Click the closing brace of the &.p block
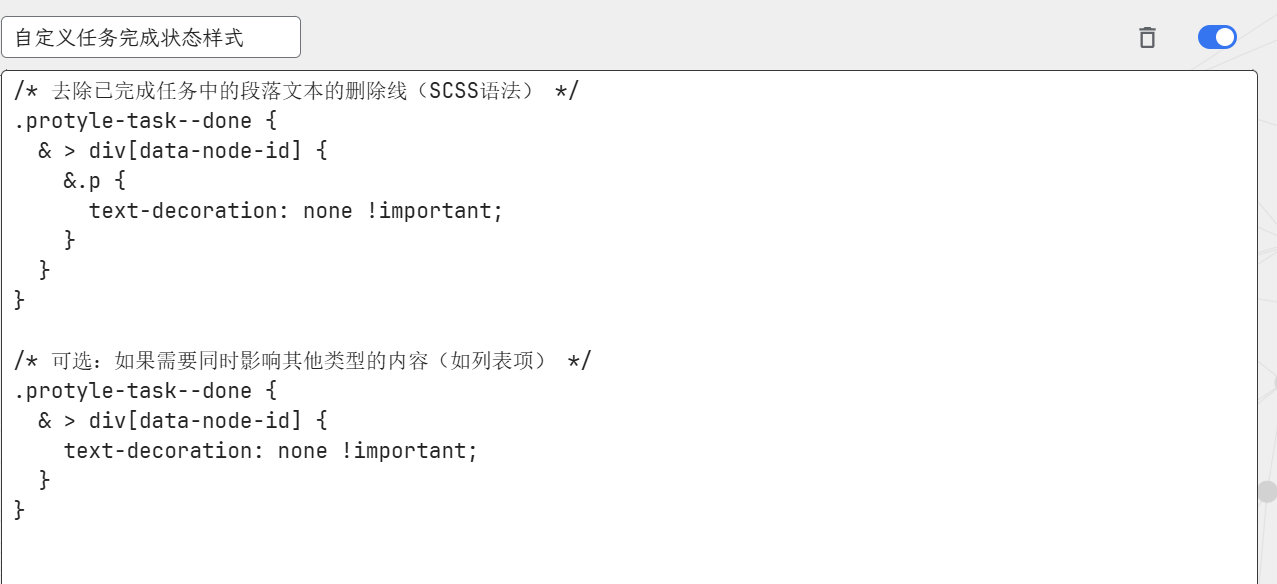Viewport: 1277px width, 584px height. click(x=70, y=240)
